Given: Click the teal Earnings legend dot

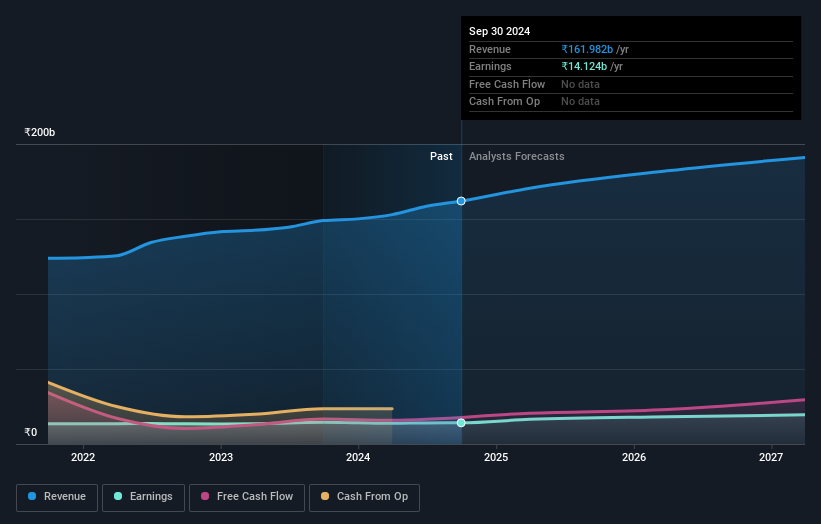Looking at the screenshot, I should pyautogui.click(x=118, y=496).
